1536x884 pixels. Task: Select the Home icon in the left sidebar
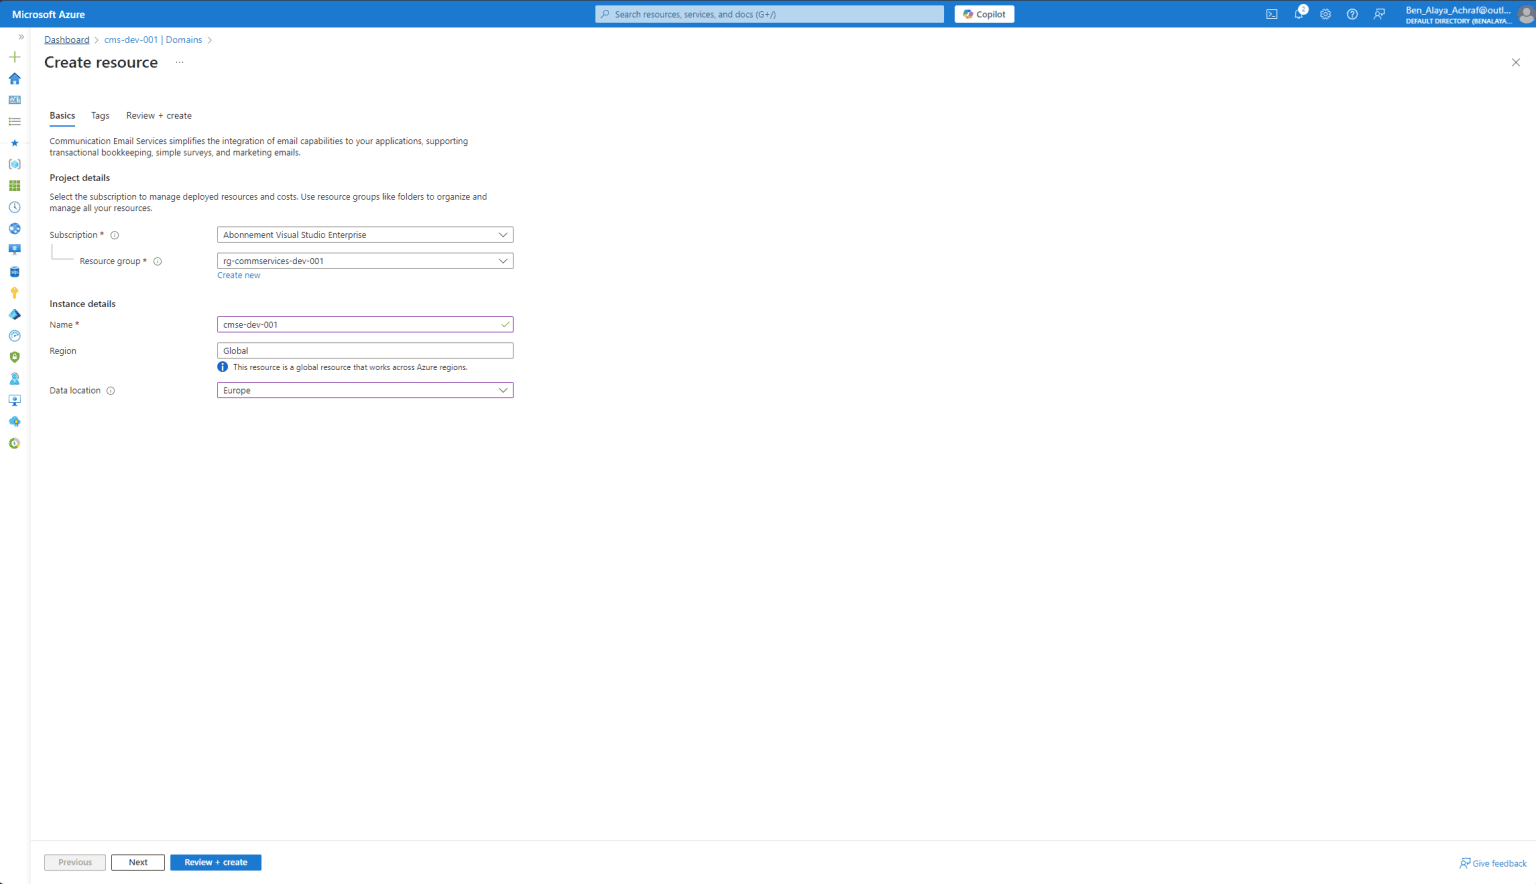pos(14,78)
